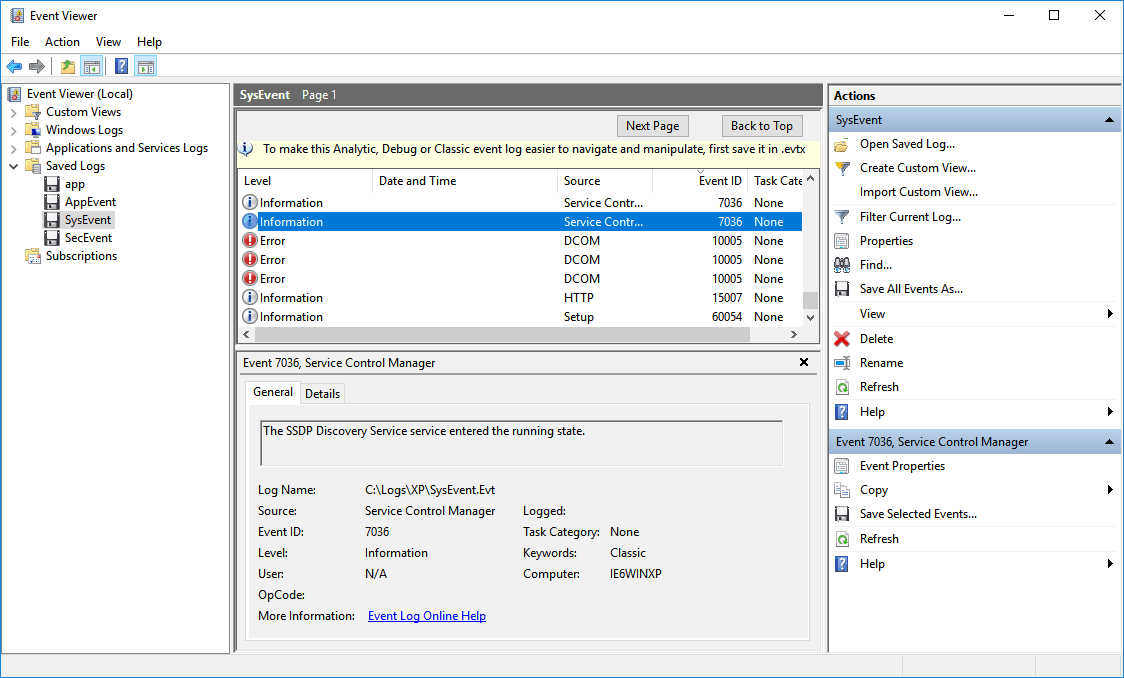The height and width of the screenshot is (678, 1124).
Task: Click the Create Custom View funnel icon
Action: [842, 168]
